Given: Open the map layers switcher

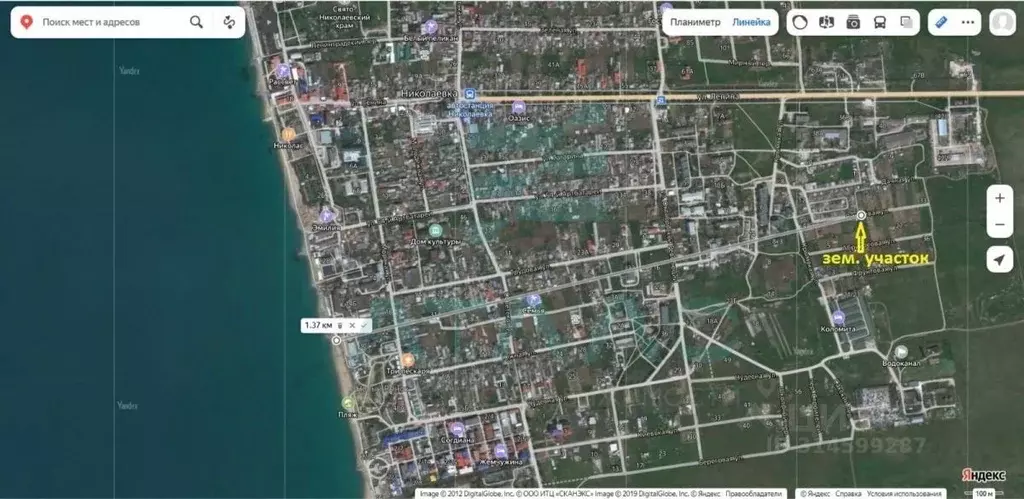Looking at the screenshot, I should coord(906,22).
